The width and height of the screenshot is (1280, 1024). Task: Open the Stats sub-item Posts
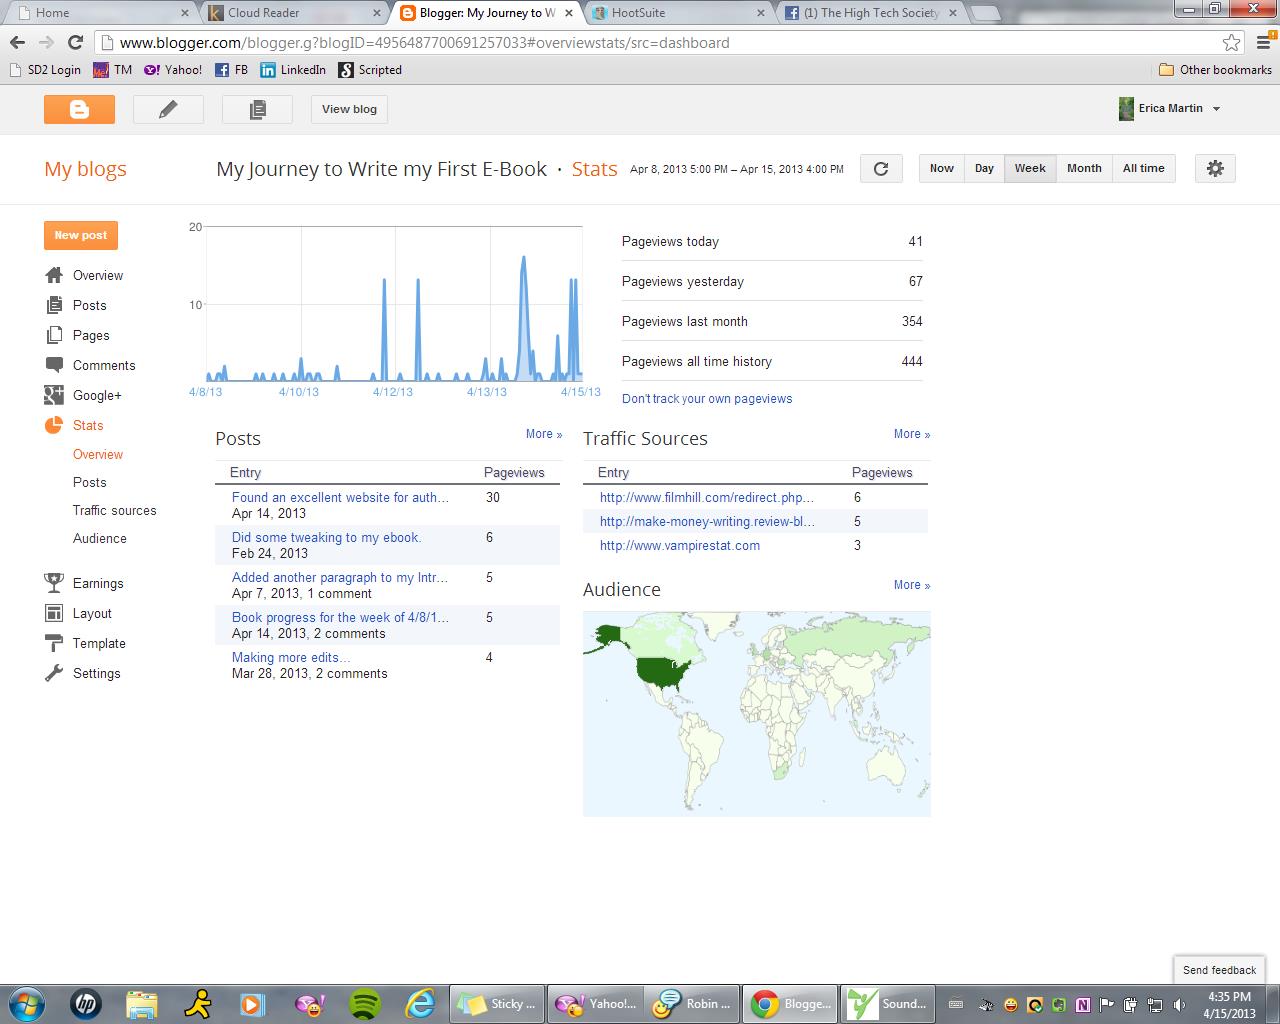coord(89,482)
